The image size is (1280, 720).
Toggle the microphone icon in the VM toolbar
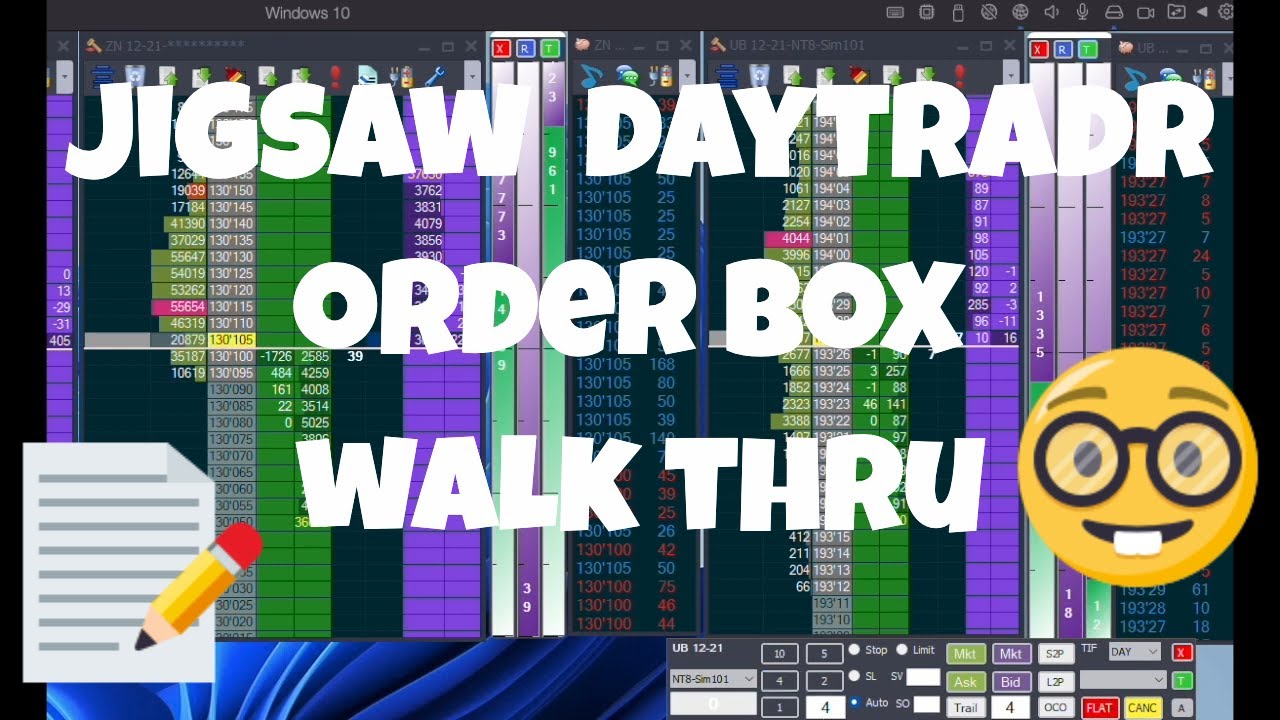coord(1082,12)
